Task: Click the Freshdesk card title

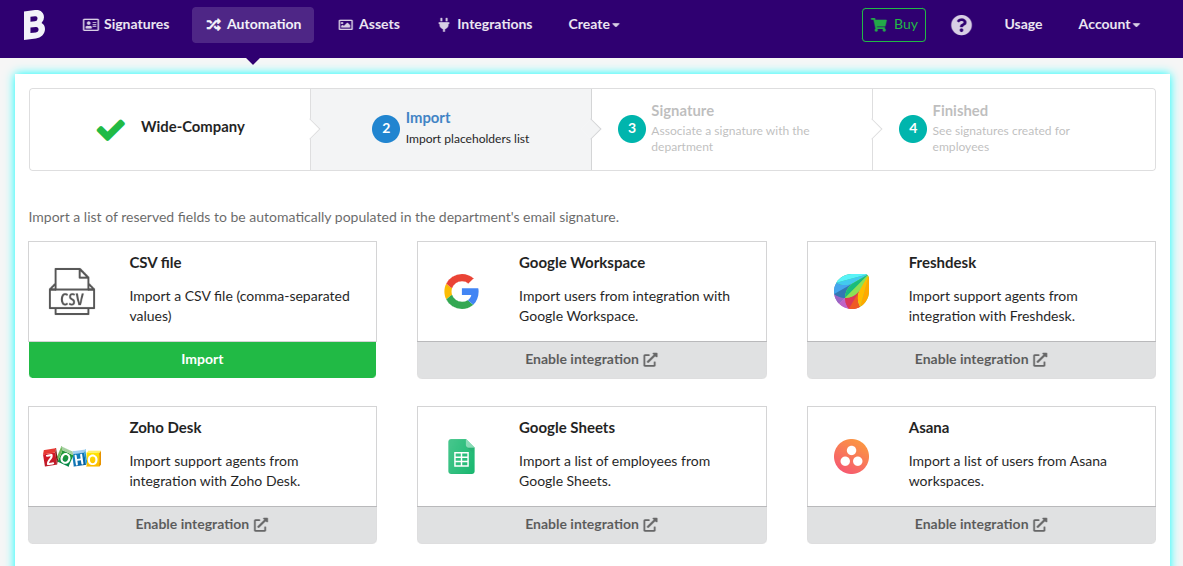Action: coord(942,263)
